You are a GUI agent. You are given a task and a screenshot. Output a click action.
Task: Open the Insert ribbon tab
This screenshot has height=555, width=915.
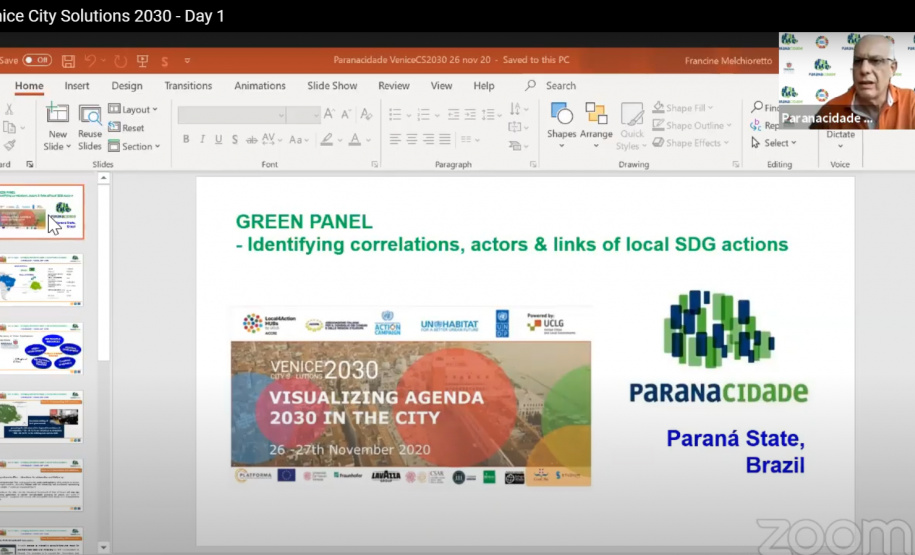[77, 86]
